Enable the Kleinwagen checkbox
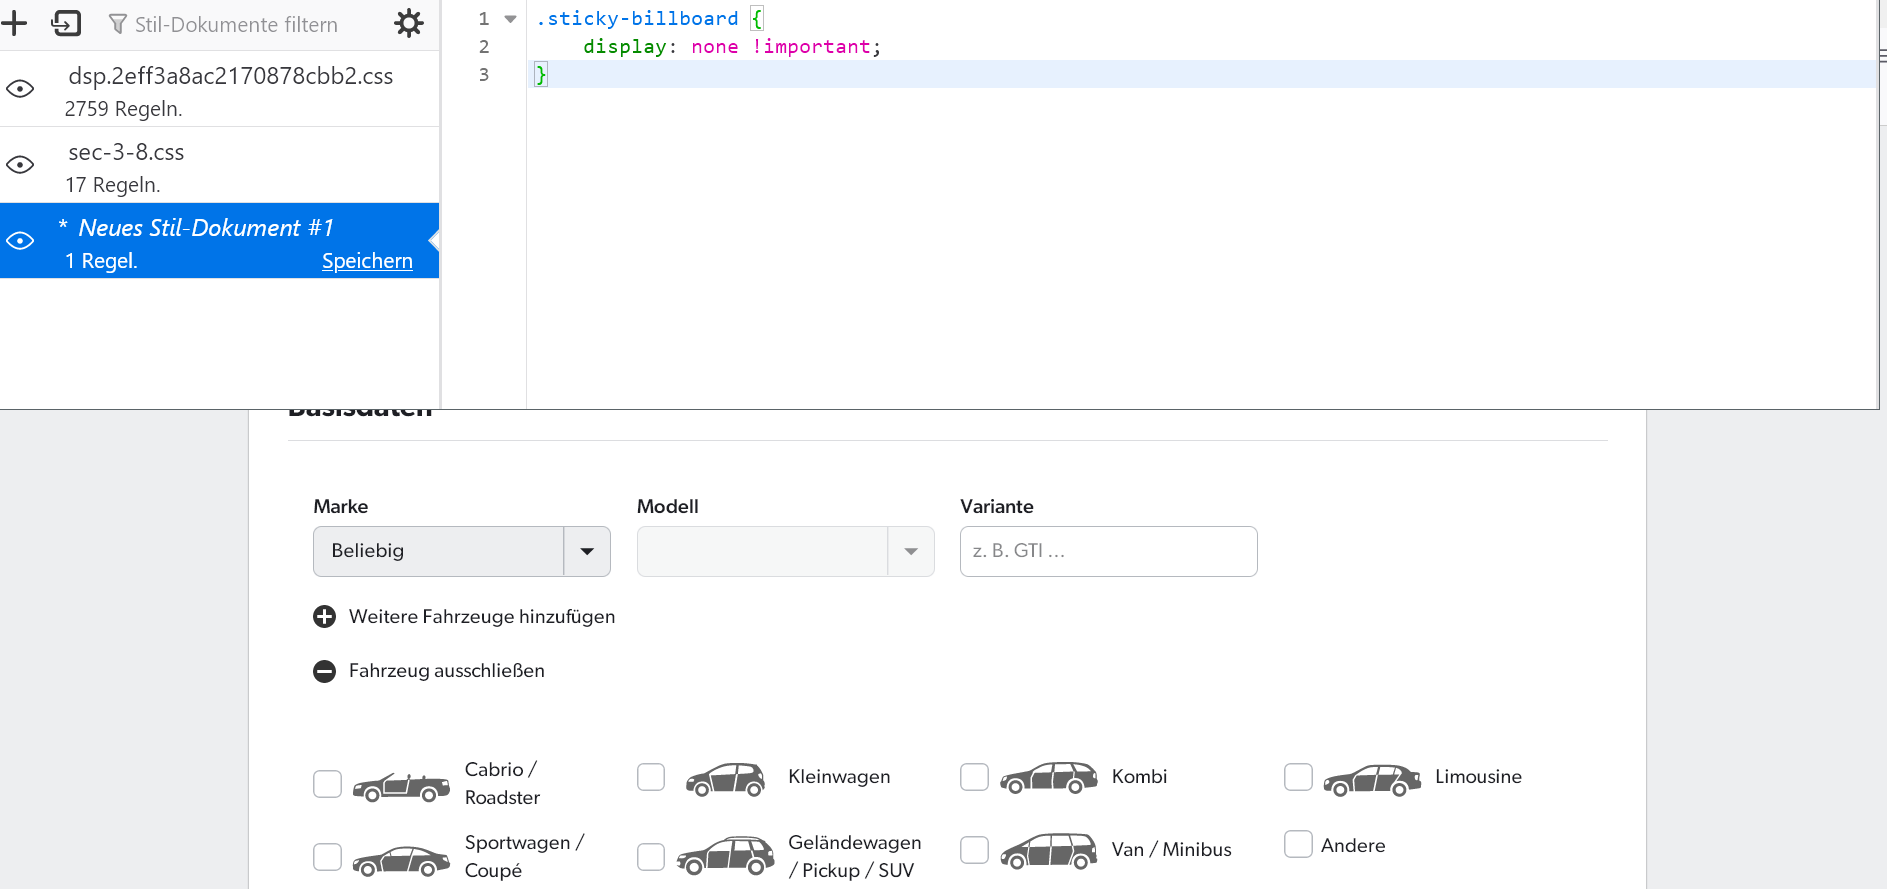Viewport: 1887px width, 889px height. 651,777
